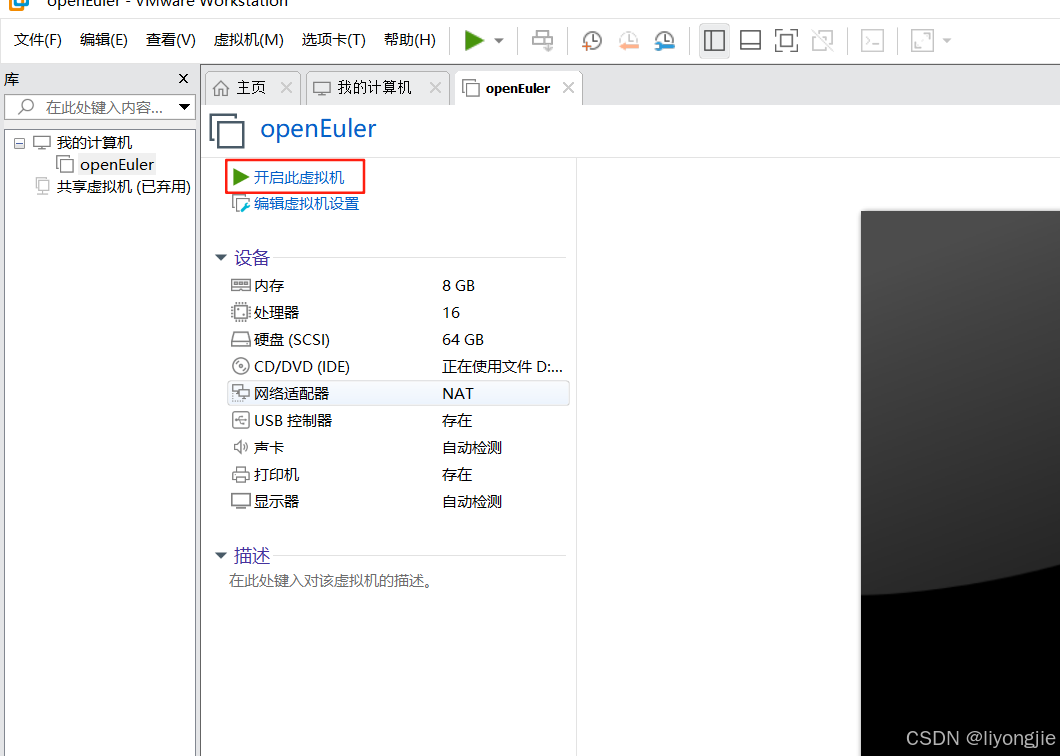1060x756 pixels.
Task: Select the 打印机 device row
Action: click(398, 475)
